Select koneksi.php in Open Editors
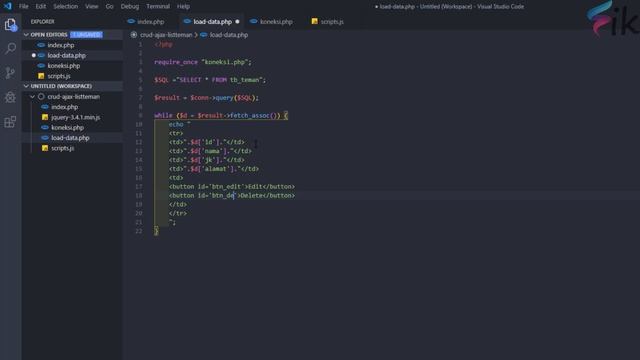Screen dimensions: 640x360 pyautogui.click(x=63, y=66)
